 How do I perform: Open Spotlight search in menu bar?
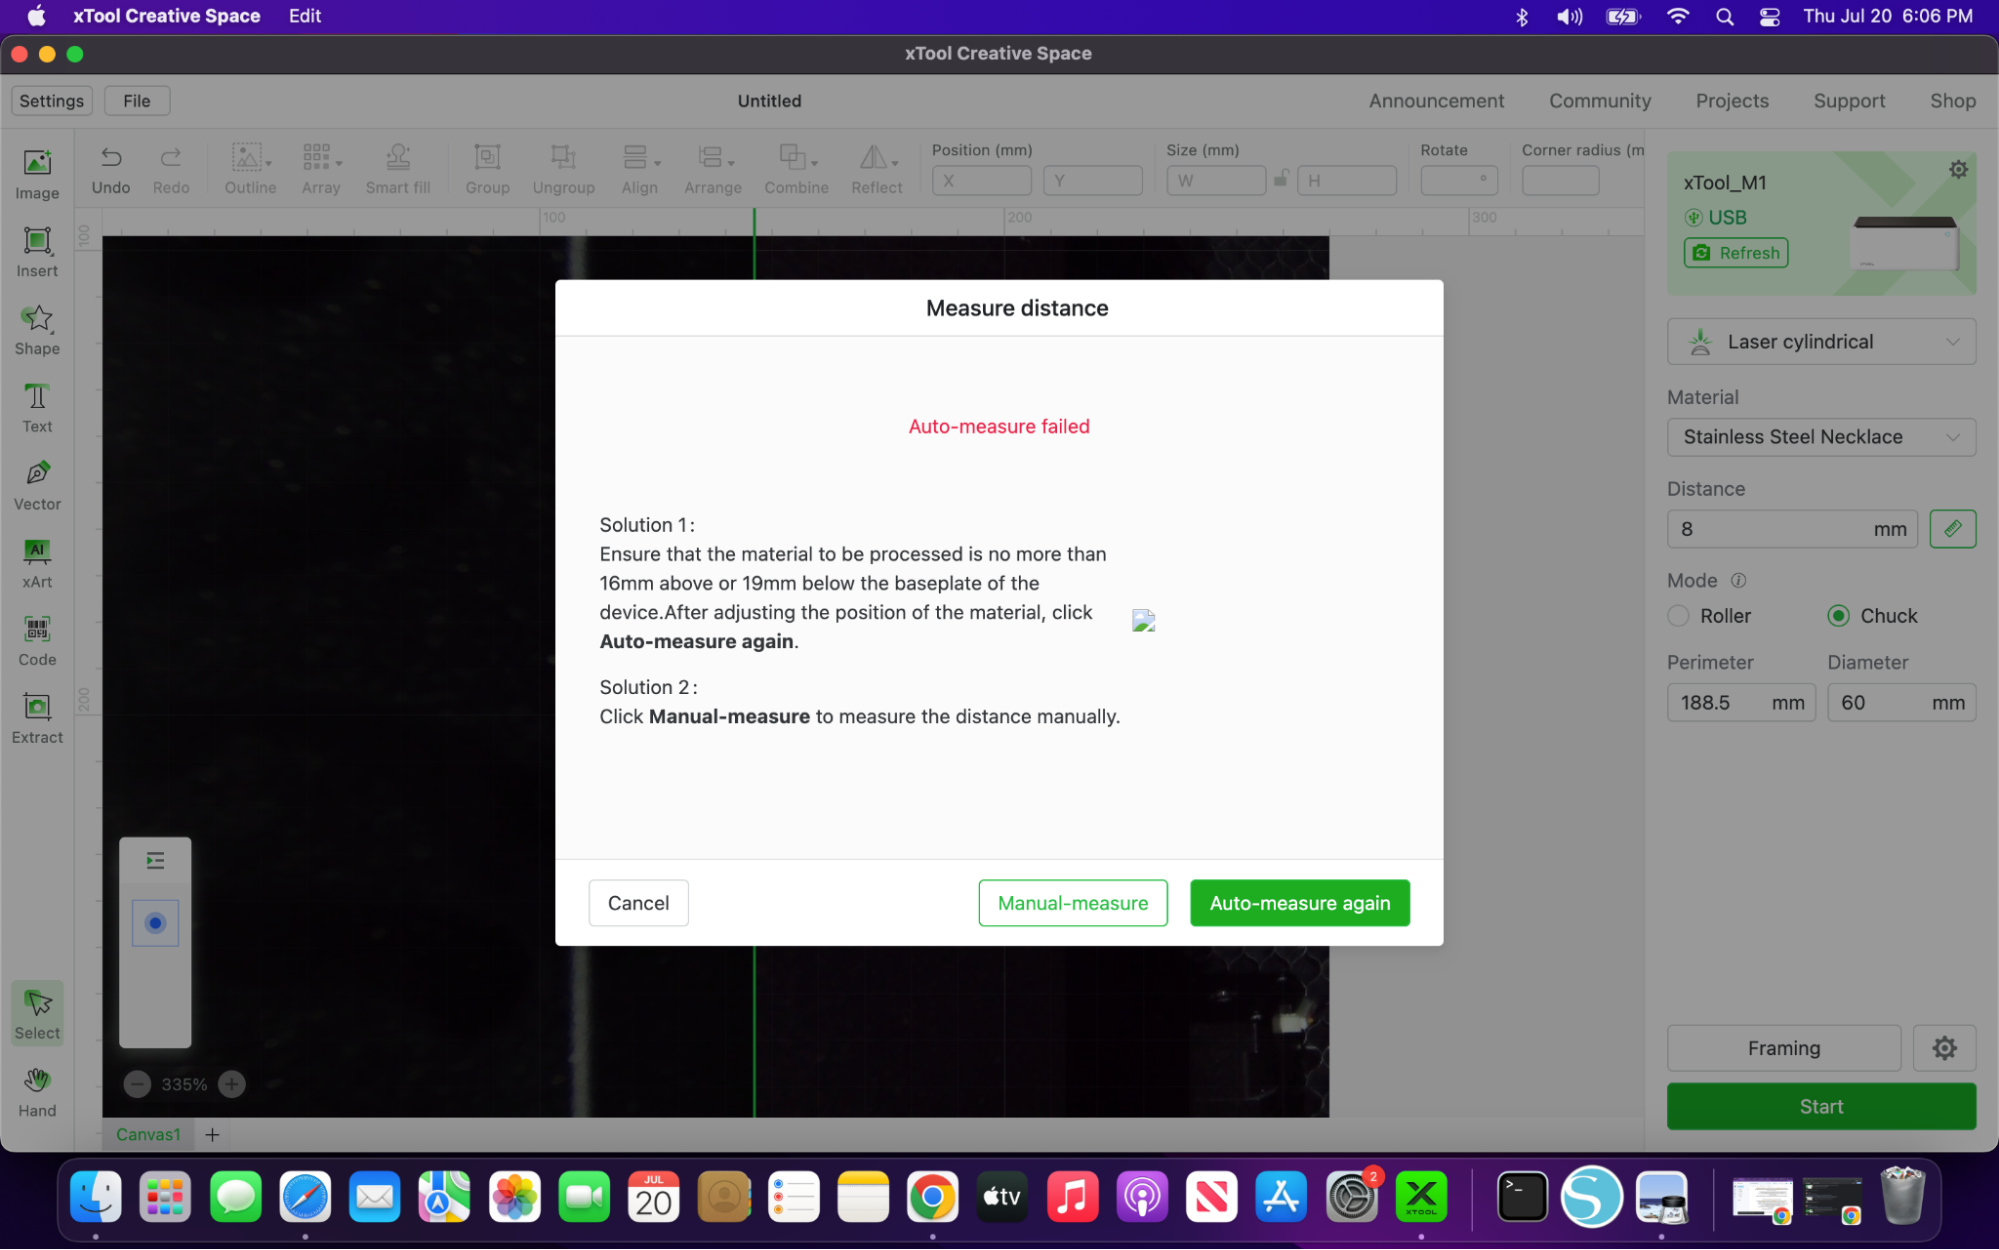point(1724,16)
